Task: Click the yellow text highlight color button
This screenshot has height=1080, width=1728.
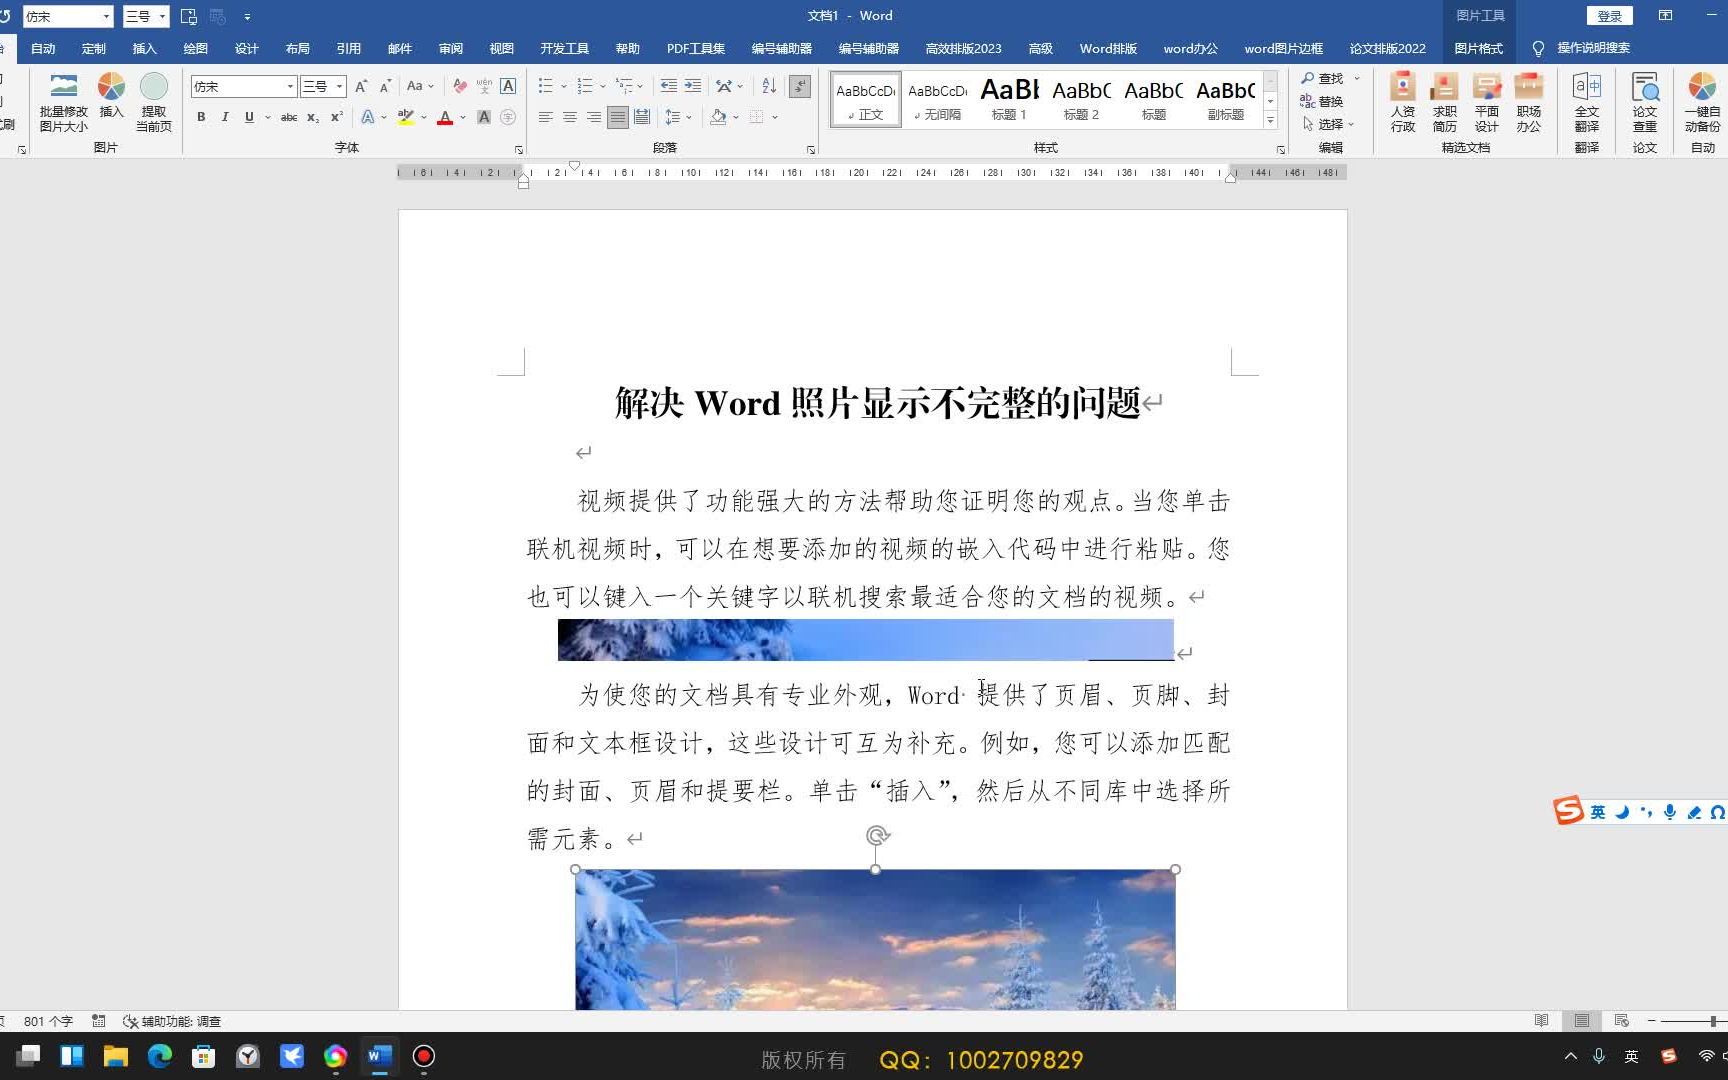Action: [405, 117]
